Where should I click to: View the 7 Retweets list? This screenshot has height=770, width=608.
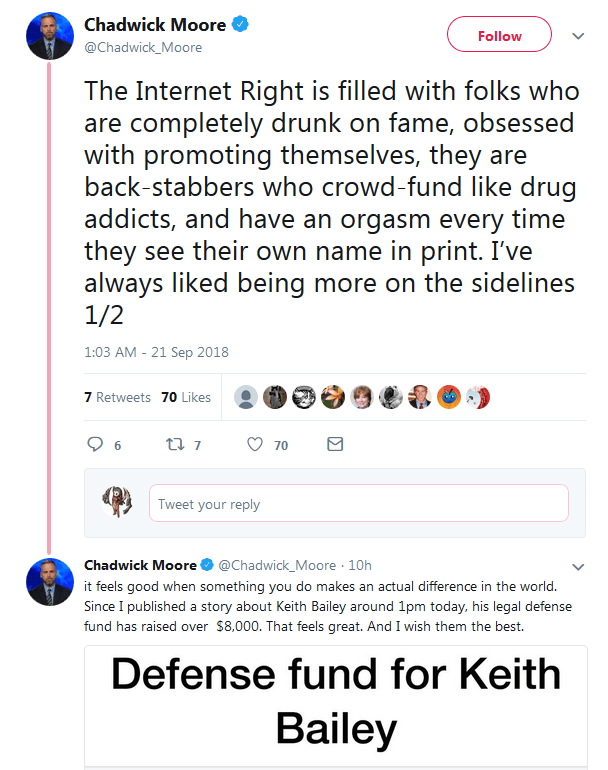pos(117,397)
